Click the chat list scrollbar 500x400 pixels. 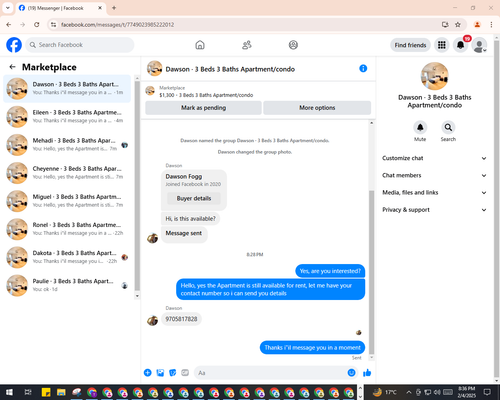pyautogui.click(x=137, y=187)
